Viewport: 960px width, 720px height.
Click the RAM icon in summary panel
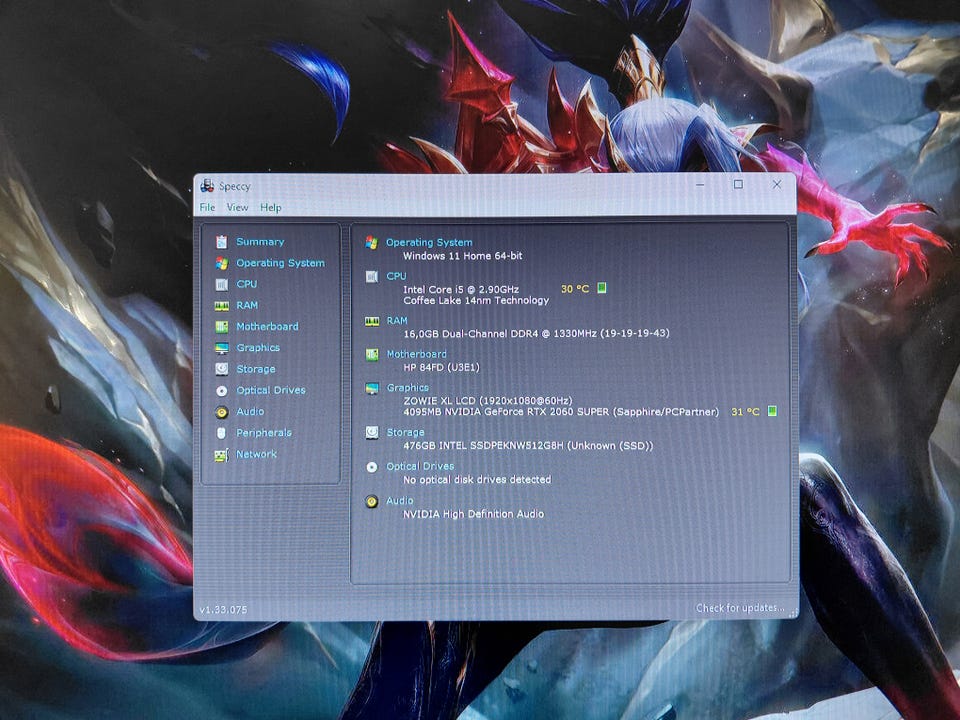tap(372, 321)
